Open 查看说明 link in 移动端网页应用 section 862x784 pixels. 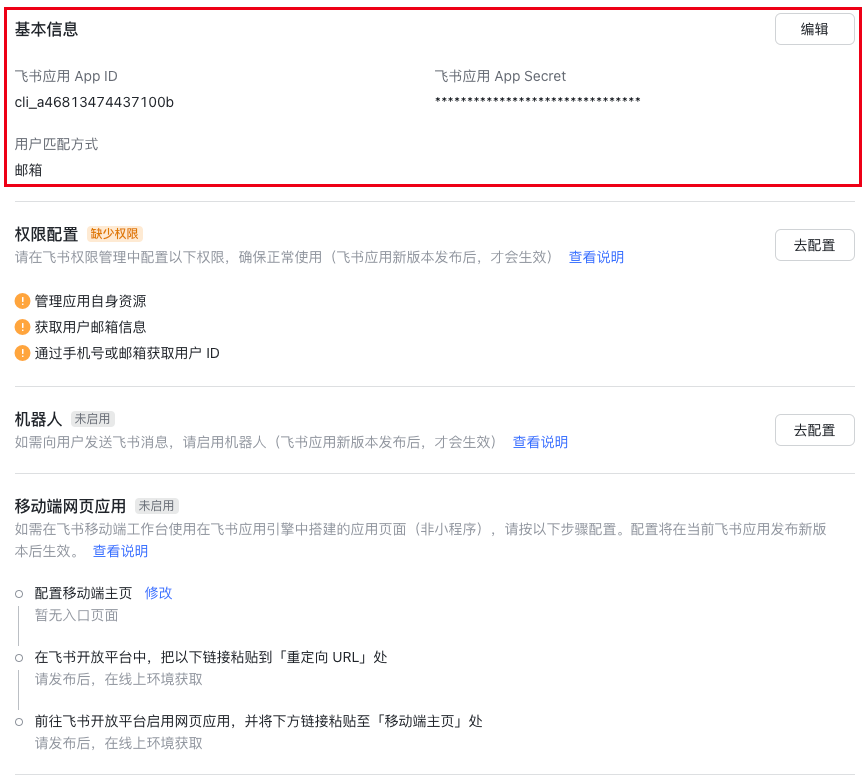(x=120, y=551)
